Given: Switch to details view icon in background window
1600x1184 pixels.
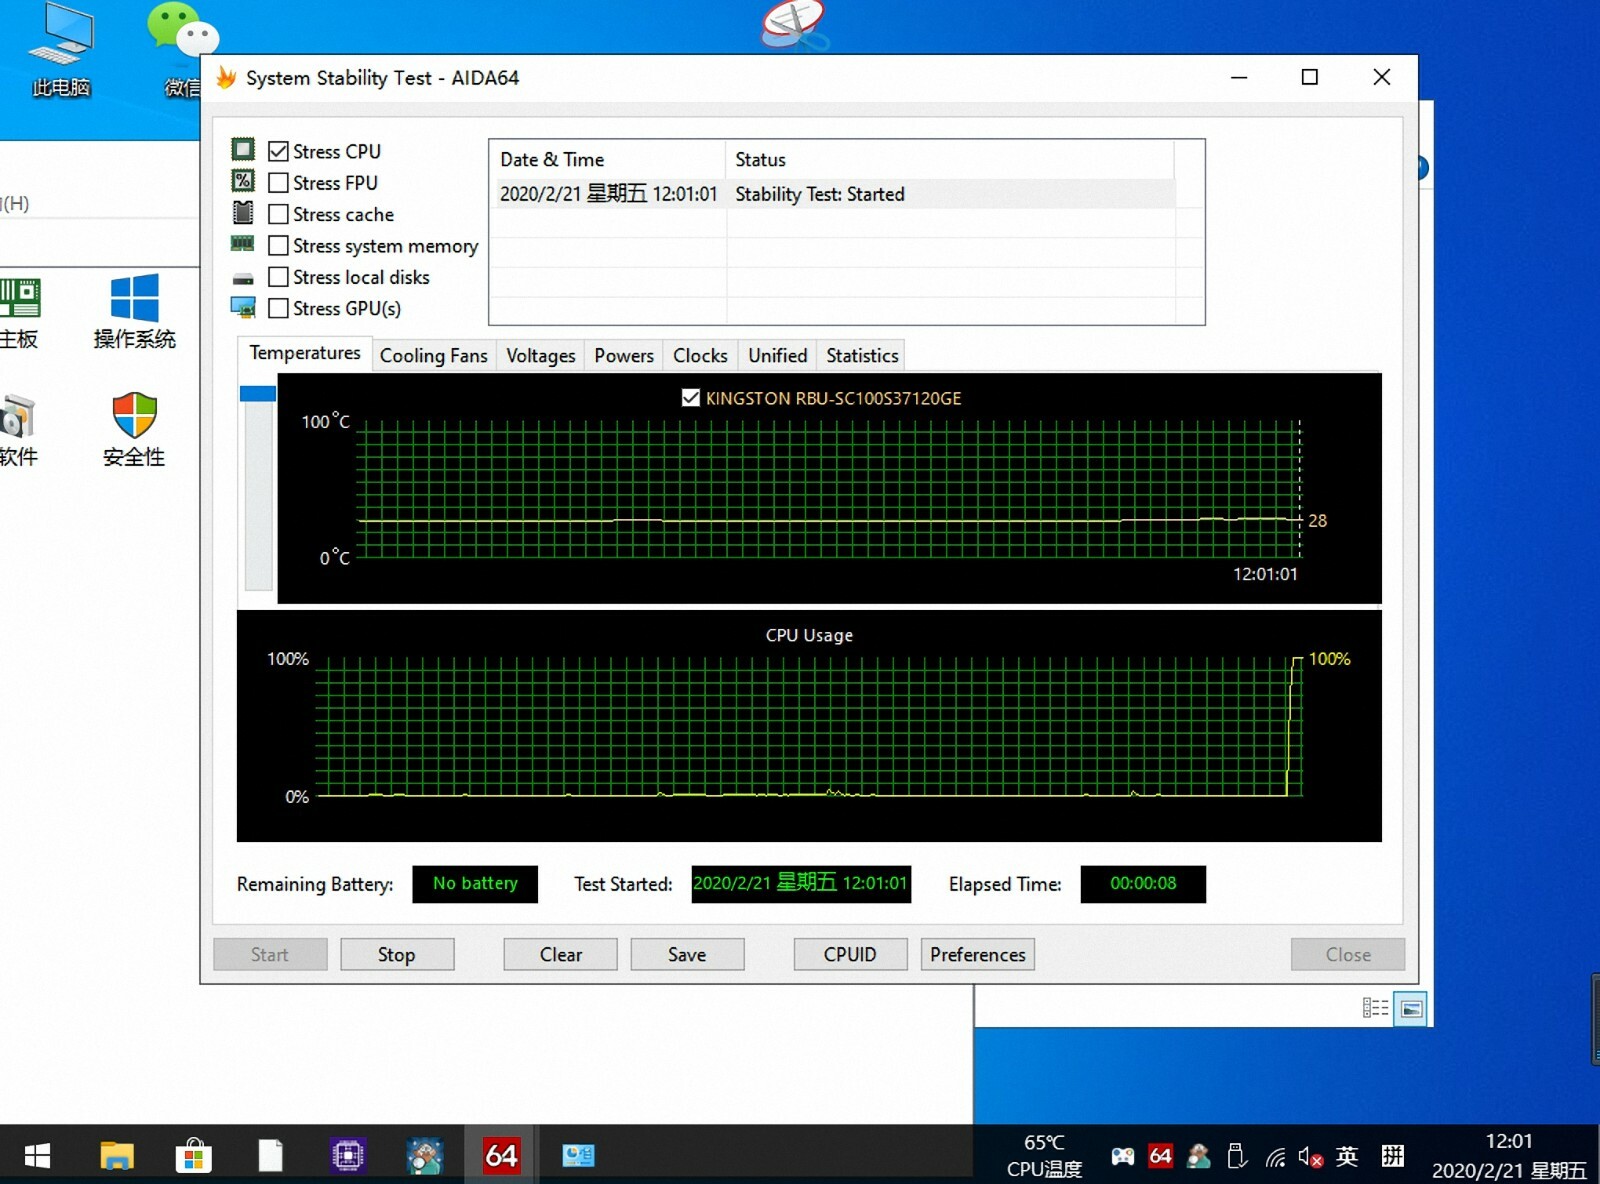Looking at the screenshot, I should point(1375,1008).
